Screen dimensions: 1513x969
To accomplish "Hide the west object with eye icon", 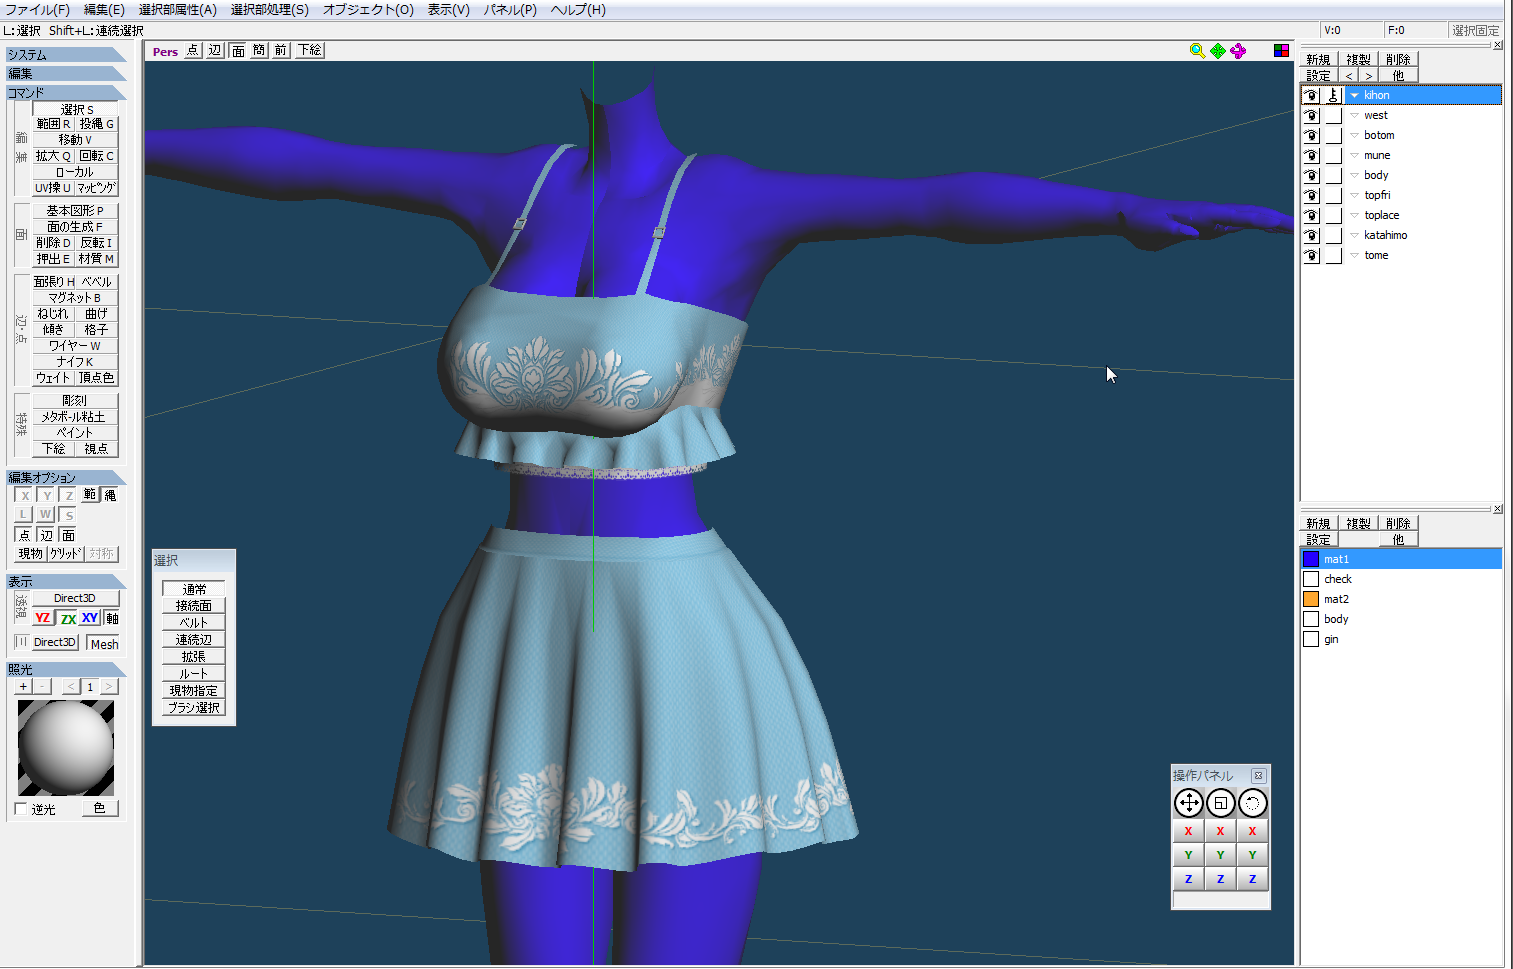I will point(1311,115).
